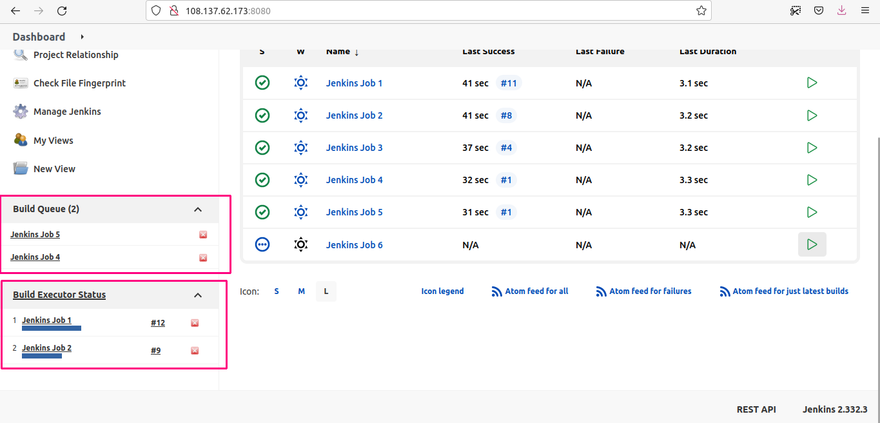Open the Jenkins Job 1 link in table

tap(354, 83)
